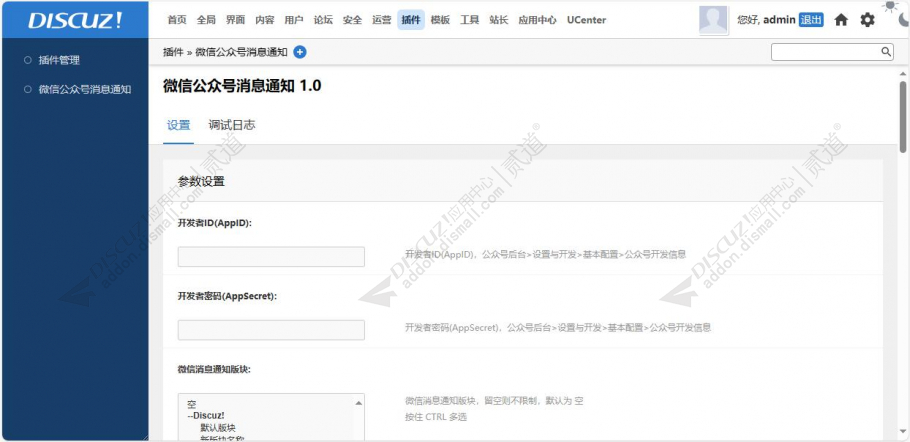This screenshot has height=442, width=910.
Task: Open the 应用中心 menu
Action: coord(537,20)
